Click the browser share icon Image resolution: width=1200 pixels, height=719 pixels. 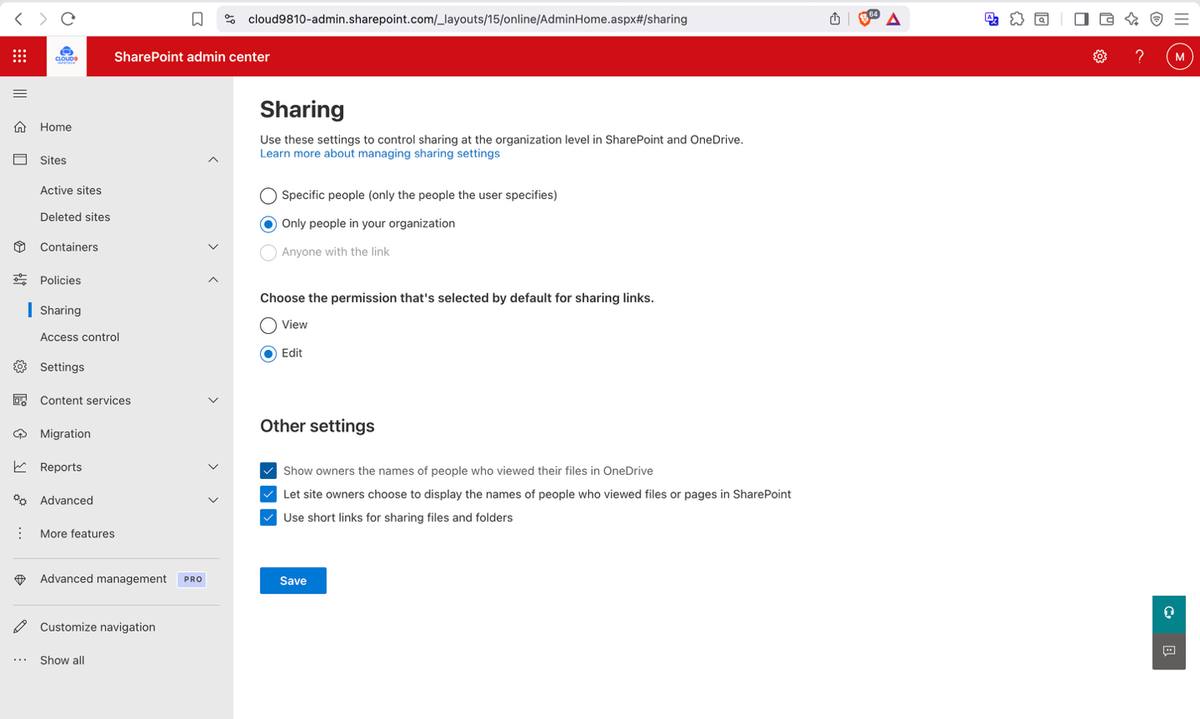(835, 18)
